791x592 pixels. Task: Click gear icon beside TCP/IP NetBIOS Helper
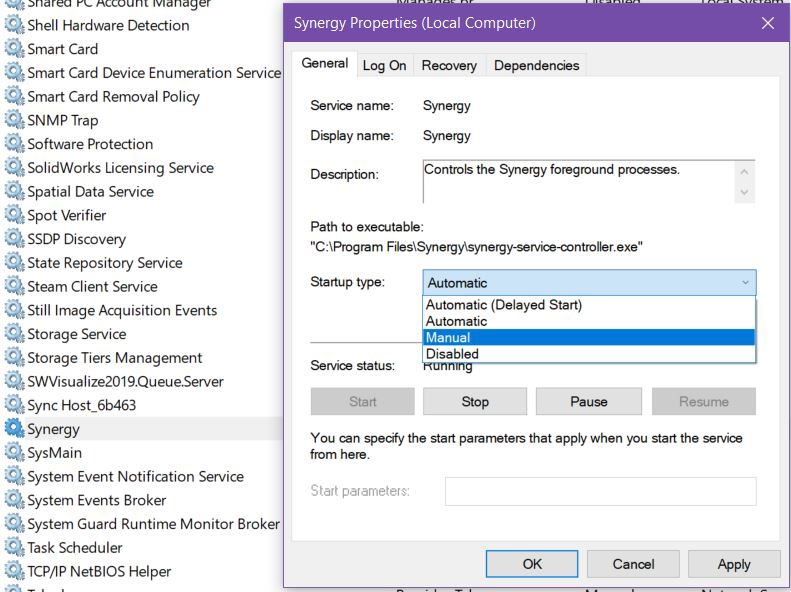tap(14, 571)
